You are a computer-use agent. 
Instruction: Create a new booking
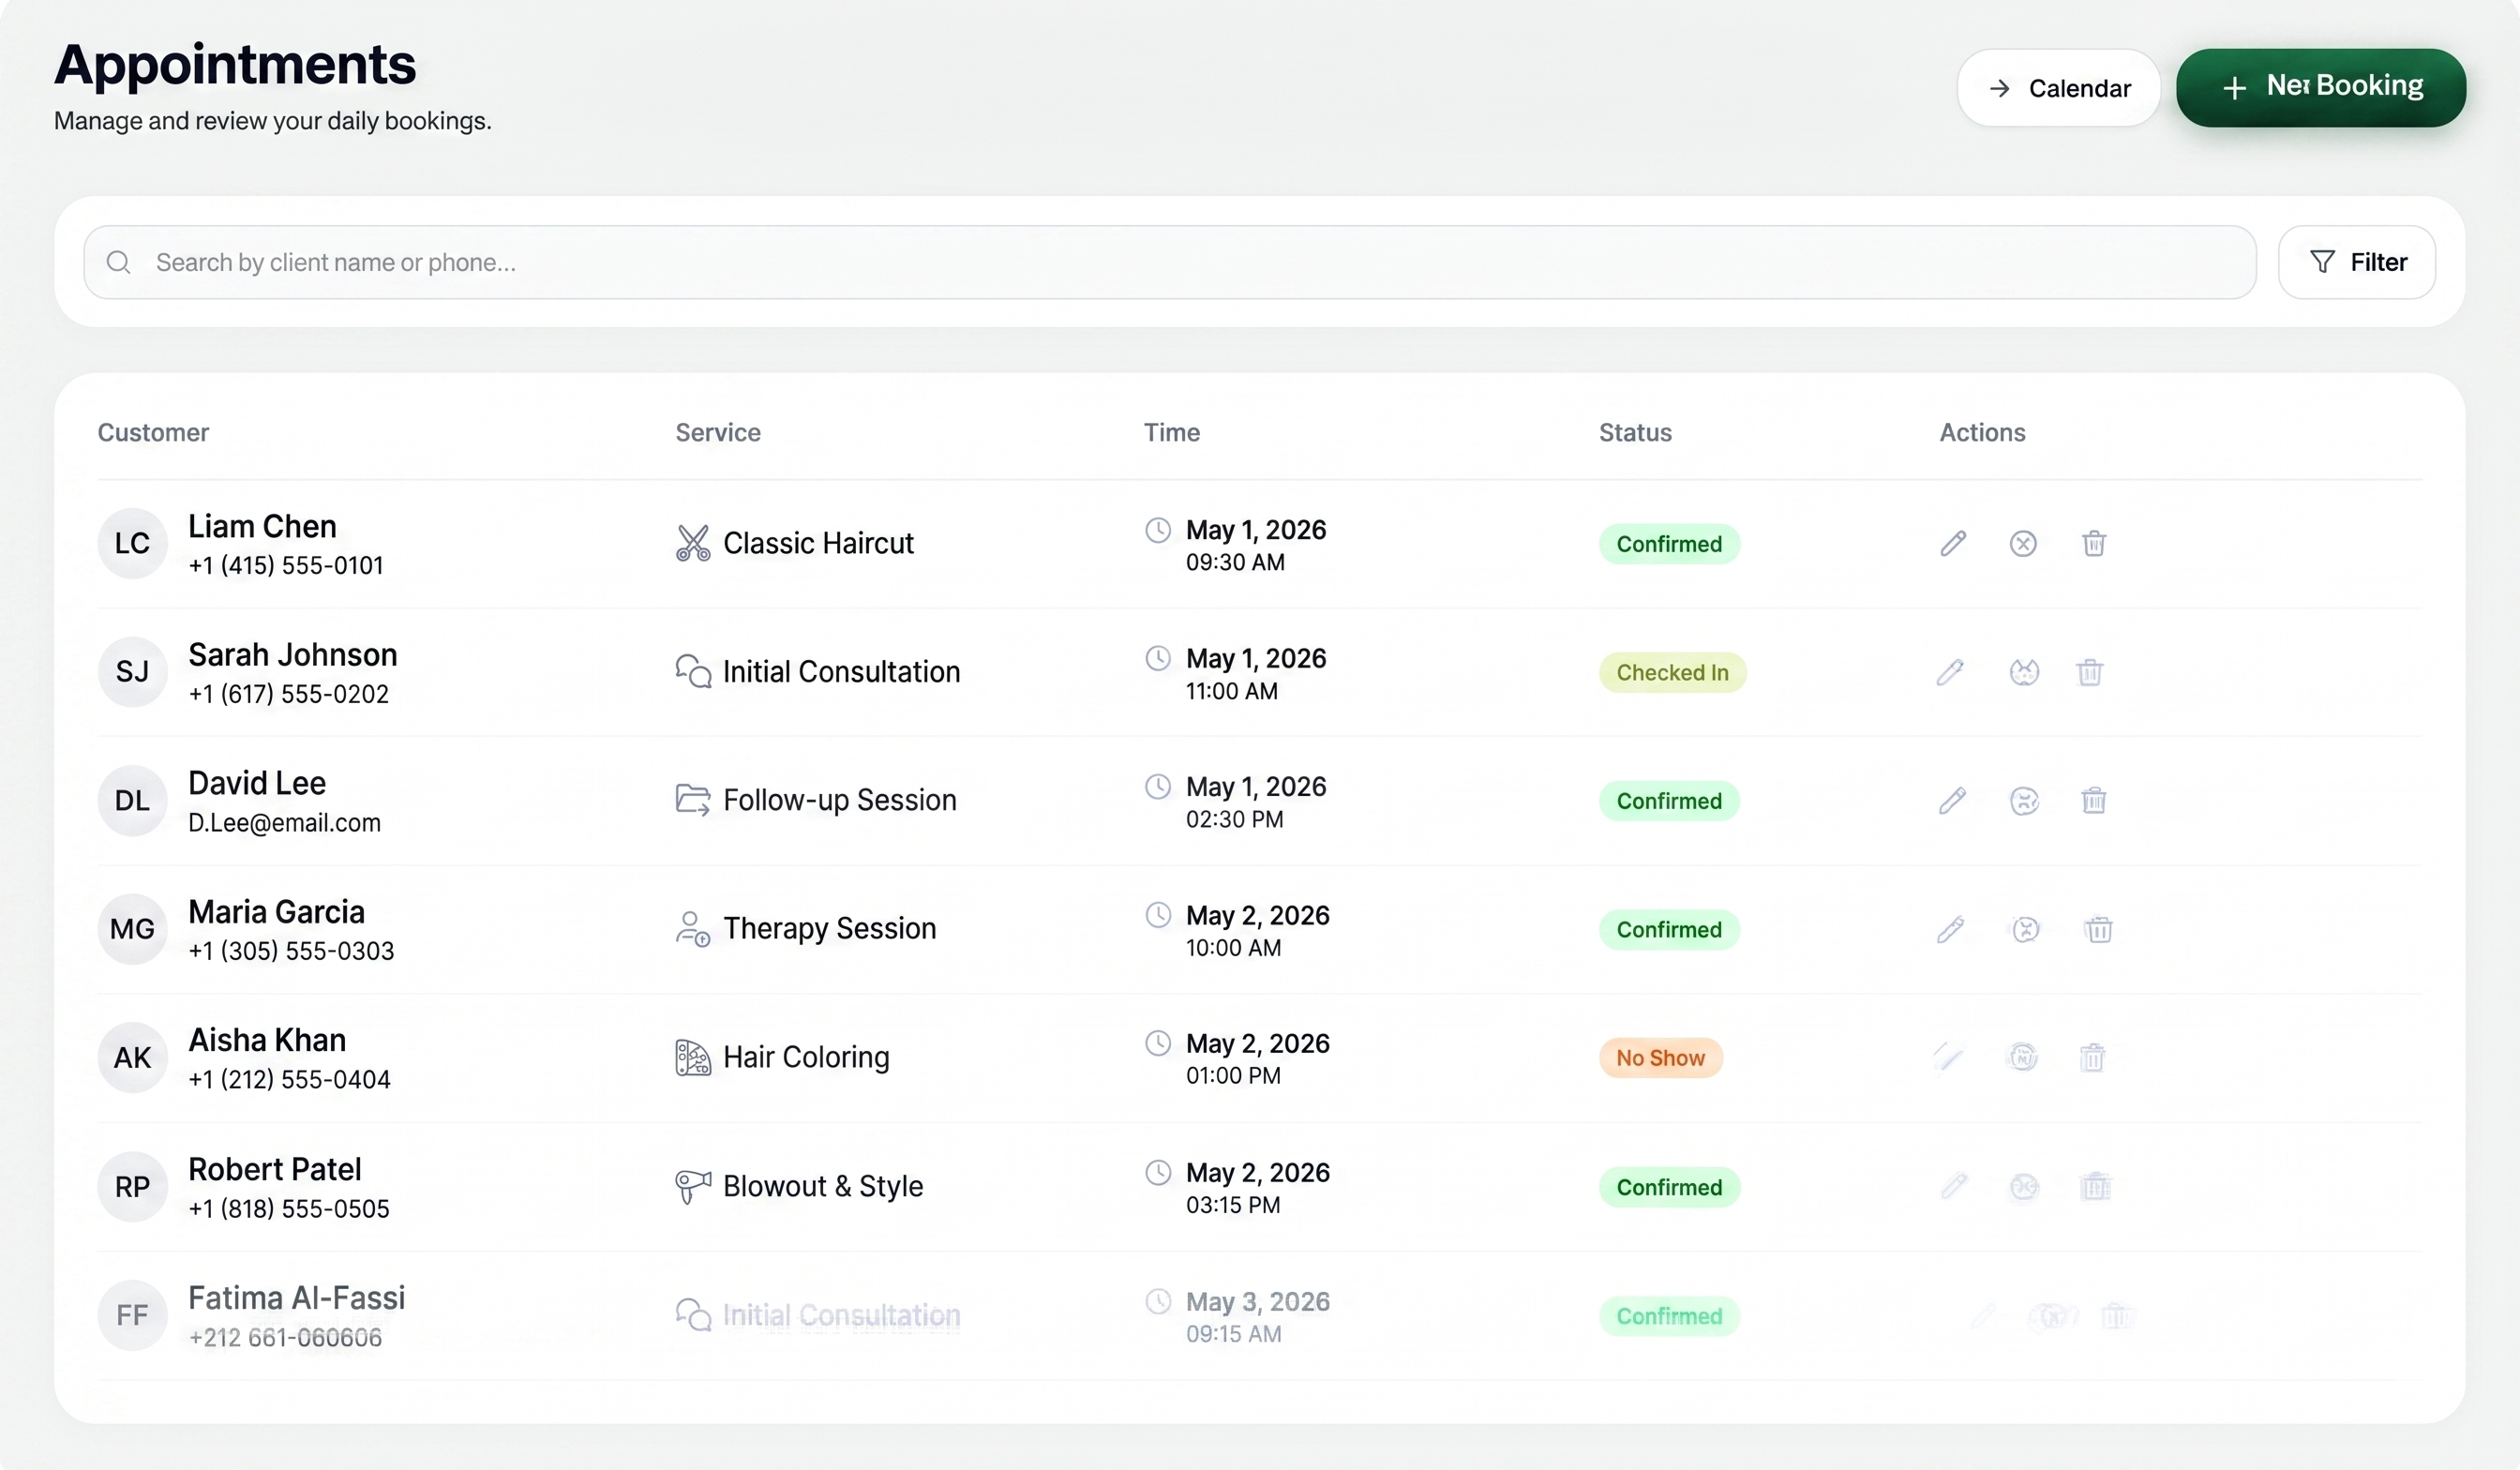point(2320,88)
